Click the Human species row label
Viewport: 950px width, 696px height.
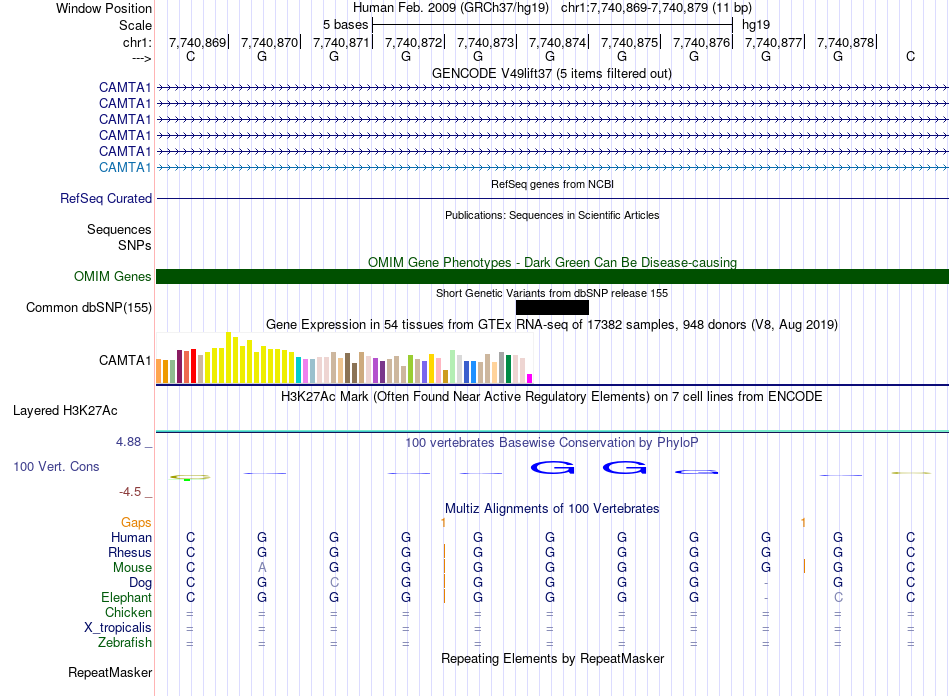tap(131, 537)
